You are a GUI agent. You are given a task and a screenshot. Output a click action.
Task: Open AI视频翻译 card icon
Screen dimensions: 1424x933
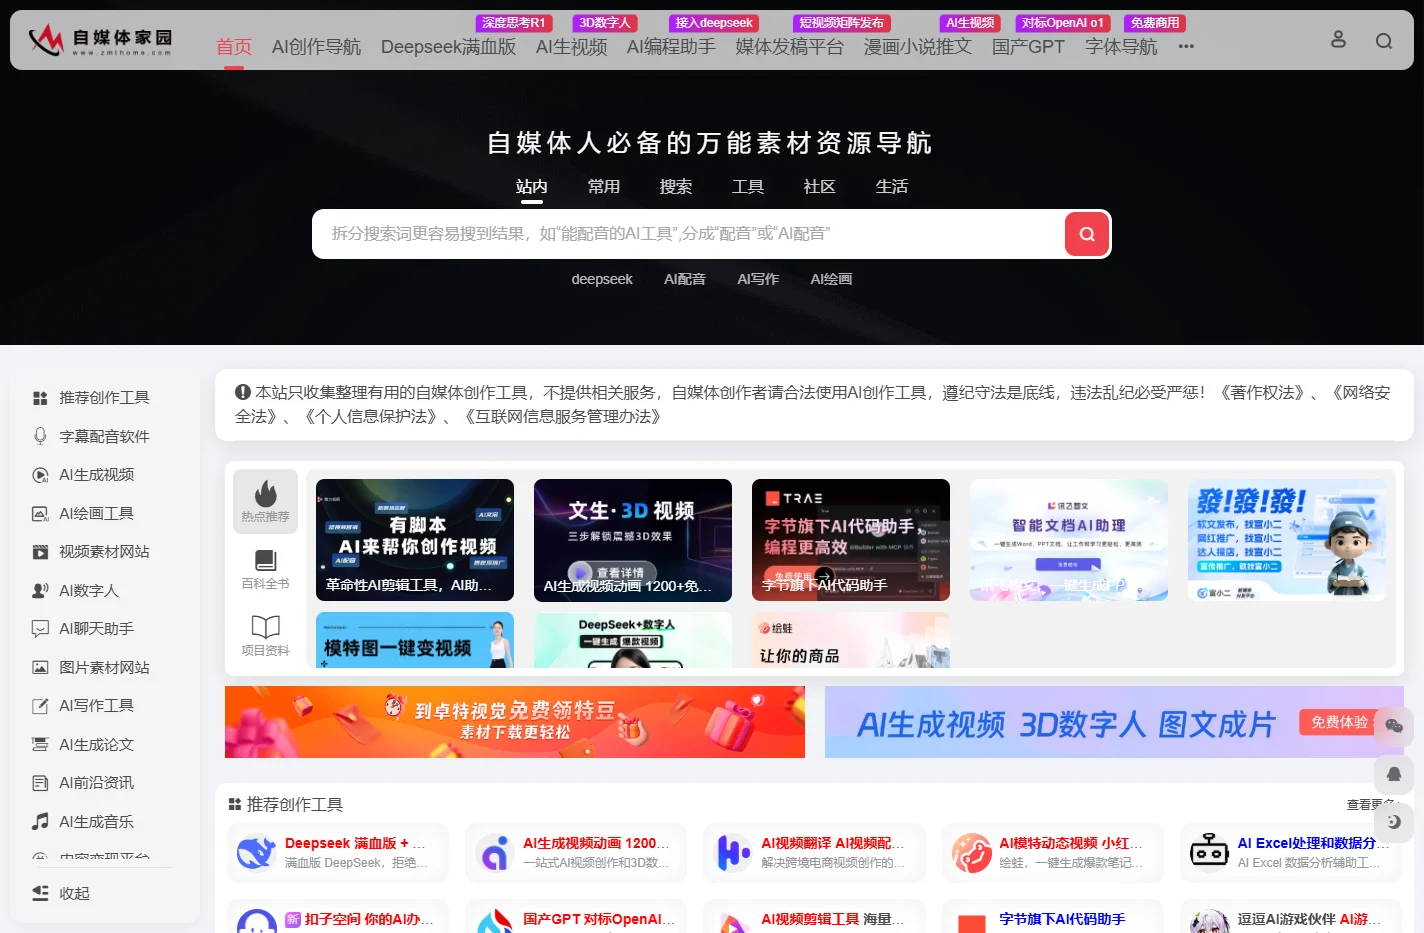[733, 853]
